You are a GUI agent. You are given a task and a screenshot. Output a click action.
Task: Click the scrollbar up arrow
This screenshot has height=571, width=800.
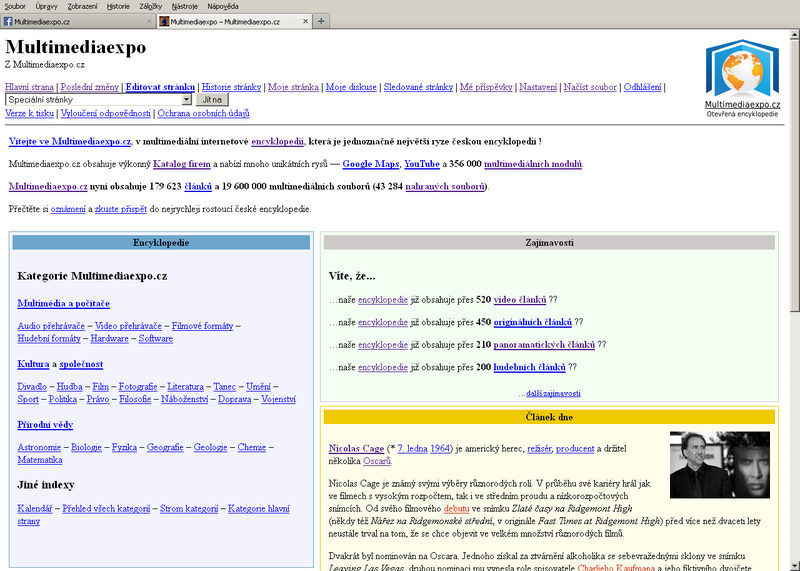pos(795,35)
